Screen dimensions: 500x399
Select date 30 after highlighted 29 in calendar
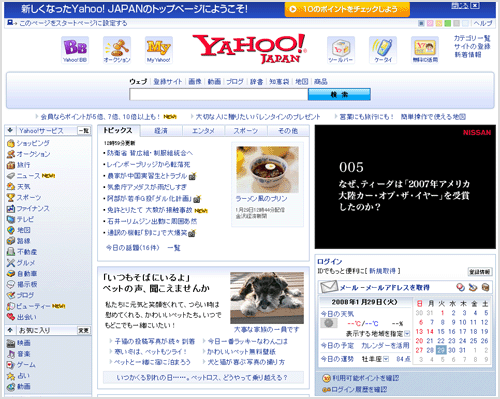[x=452, y=350]
